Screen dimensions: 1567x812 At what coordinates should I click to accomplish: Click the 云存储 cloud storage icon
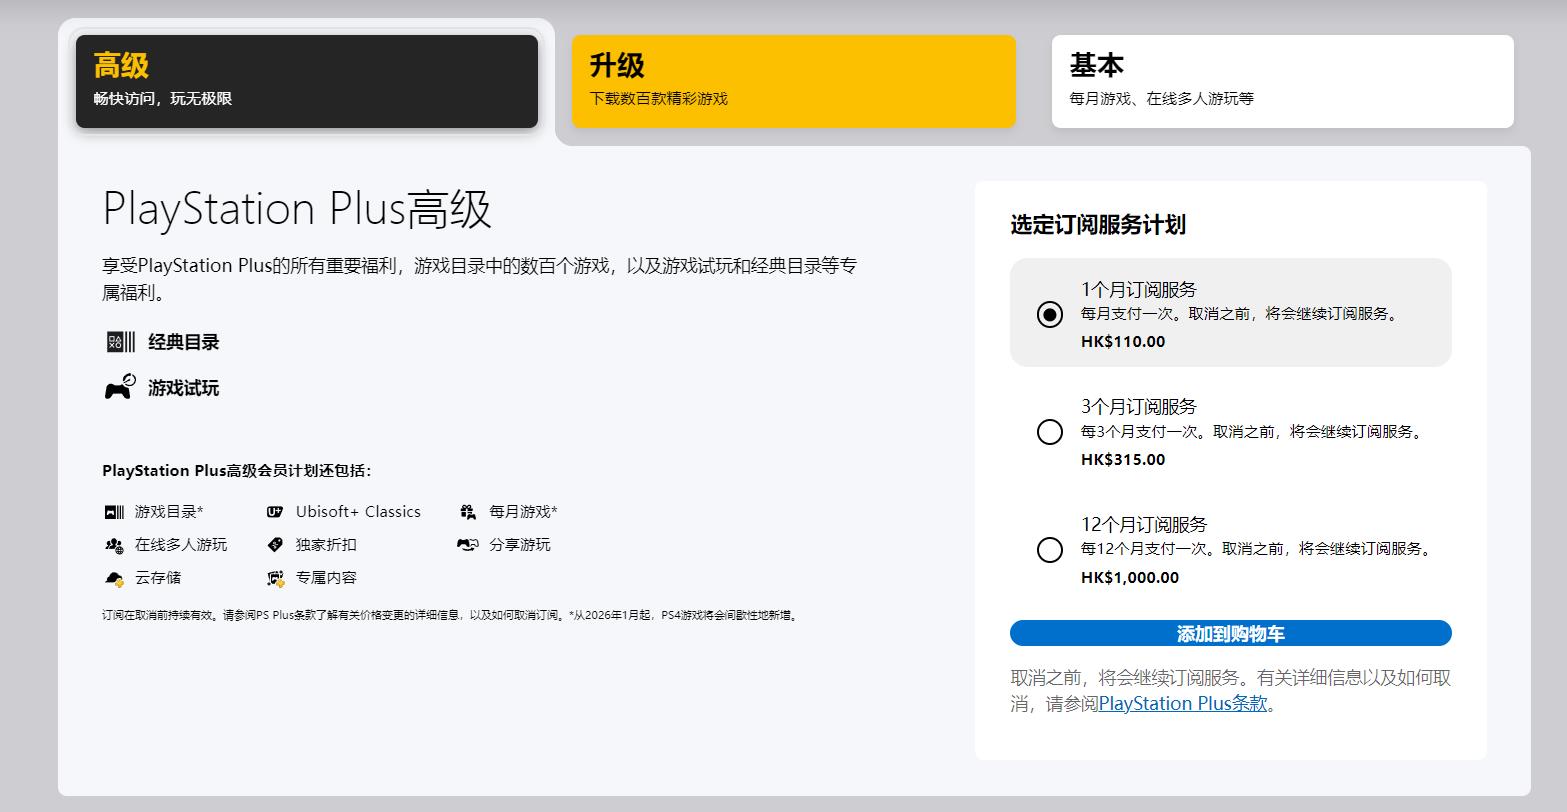point(113,578)
